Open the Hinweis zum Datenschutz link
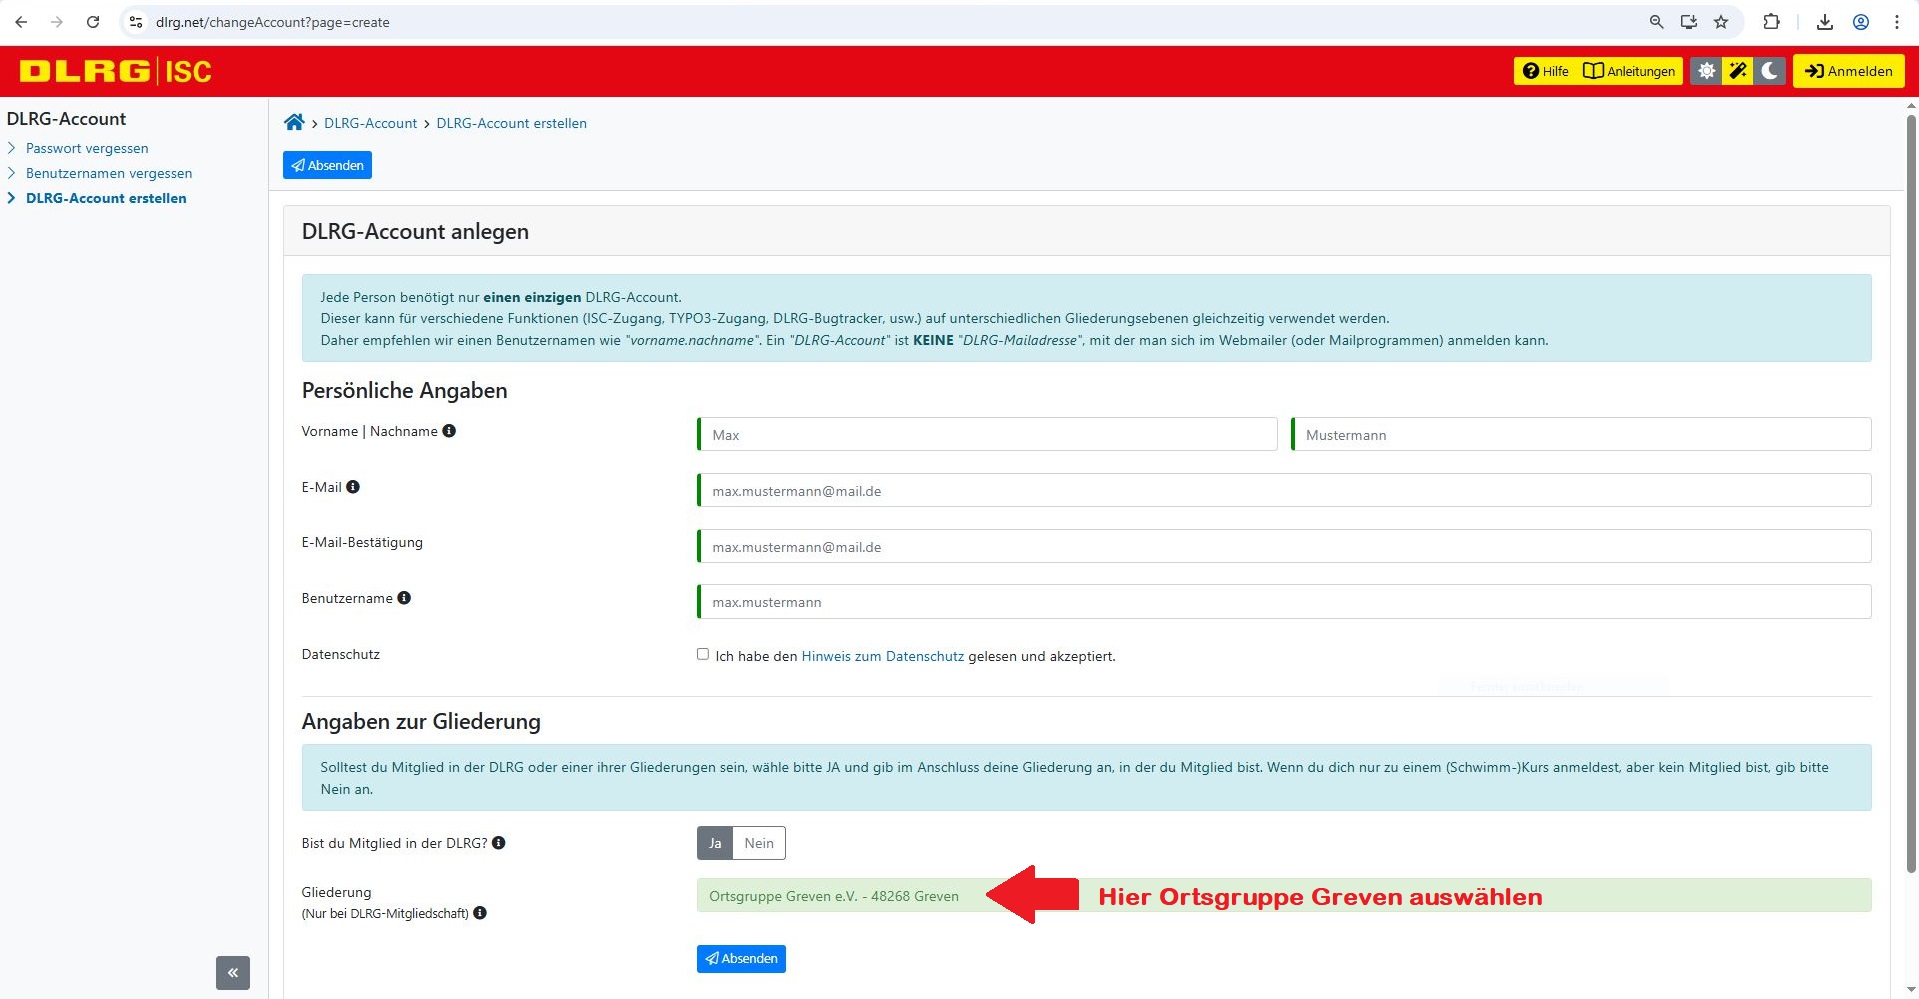Image resolution: width=1919 pixels, height=999 pixels. pyautogui.click(x=882, y=656)
